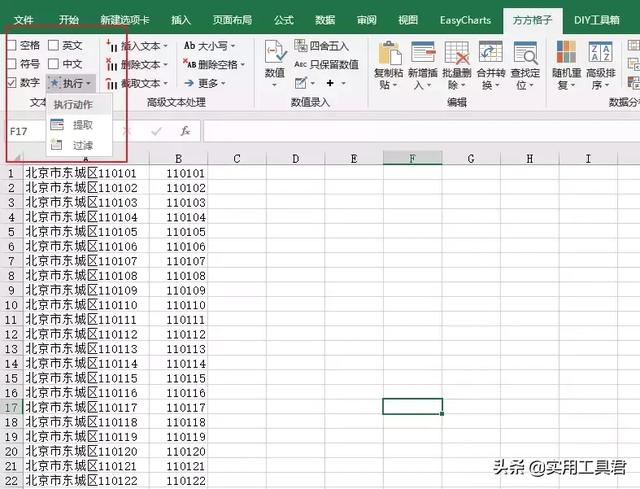
Task: Select row 12 header
Action: (11, 334)
